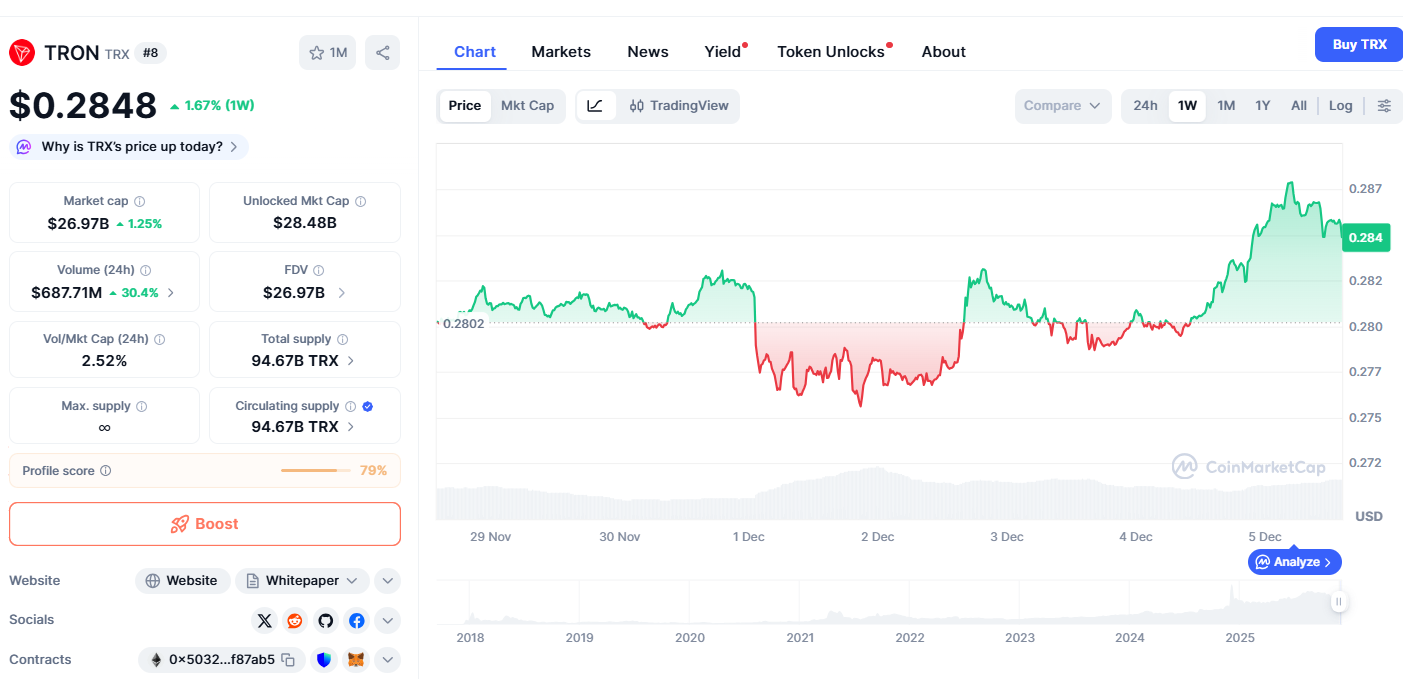Click the timeline range slider handle
1403x679 pixels.
pos(1338,602)
